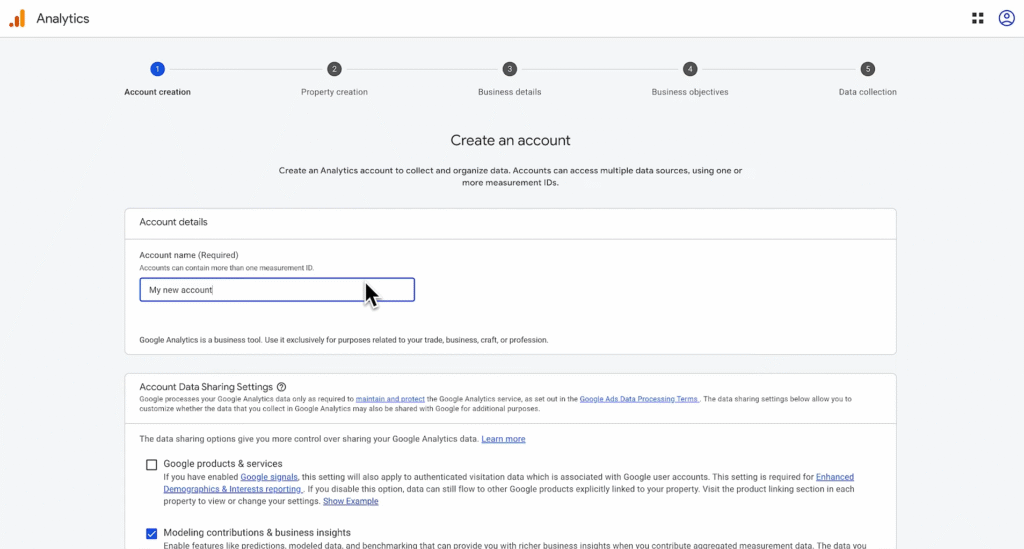Select step 3 Business details circle
This screenshot has height=549, width=1024.
pyautogui.click(x=509, y=69)
